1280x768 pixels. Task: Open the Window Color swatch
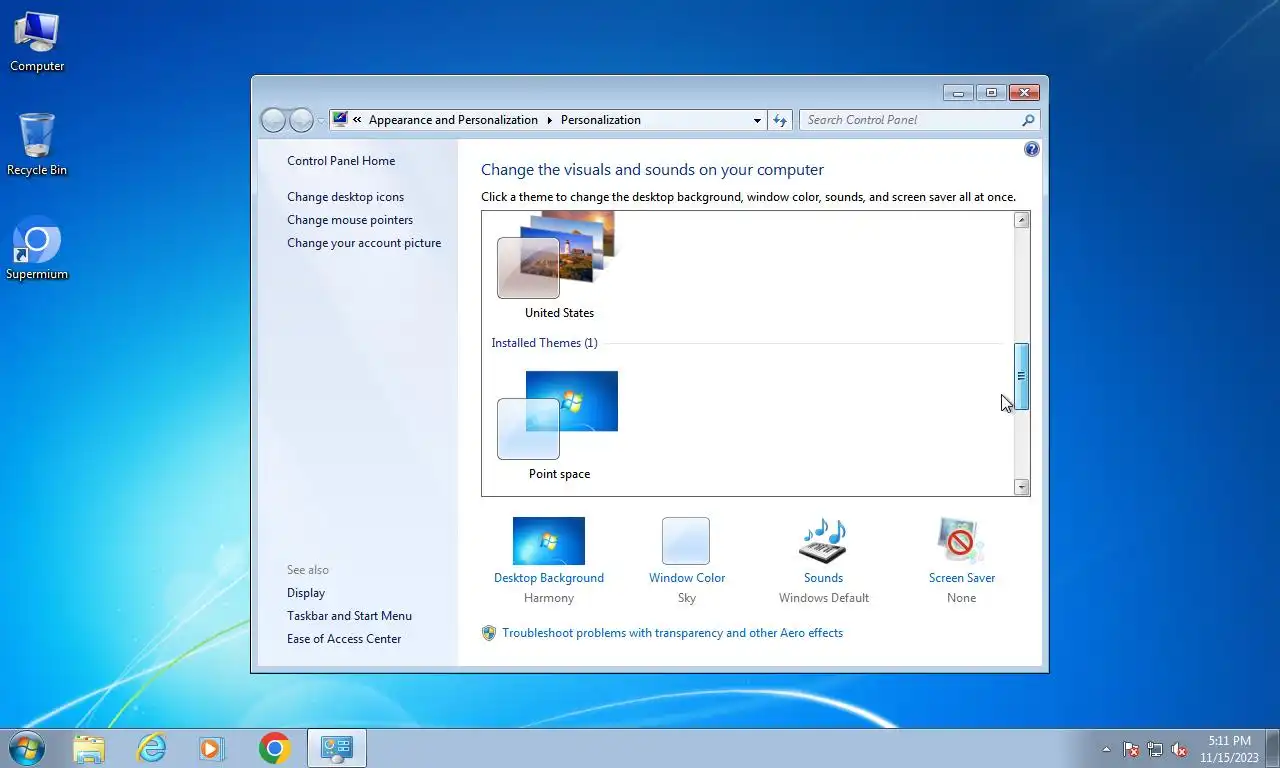click(686, 541)
